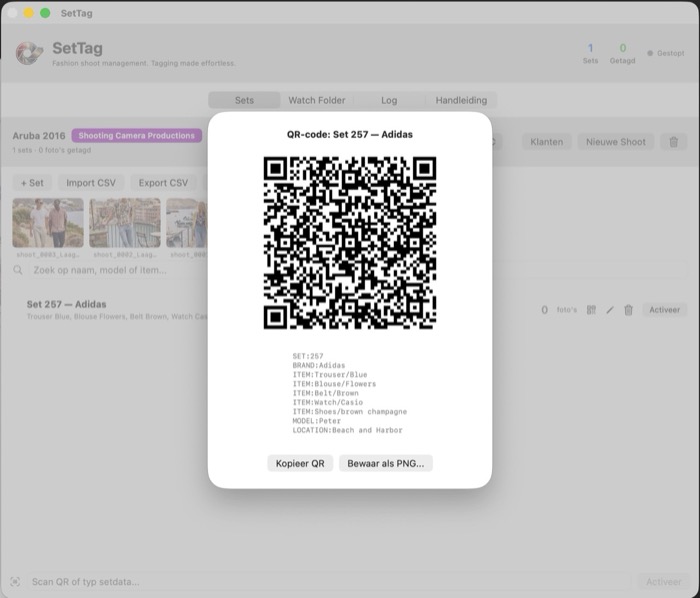Click Import CSV button

click(x=91, y=183)
